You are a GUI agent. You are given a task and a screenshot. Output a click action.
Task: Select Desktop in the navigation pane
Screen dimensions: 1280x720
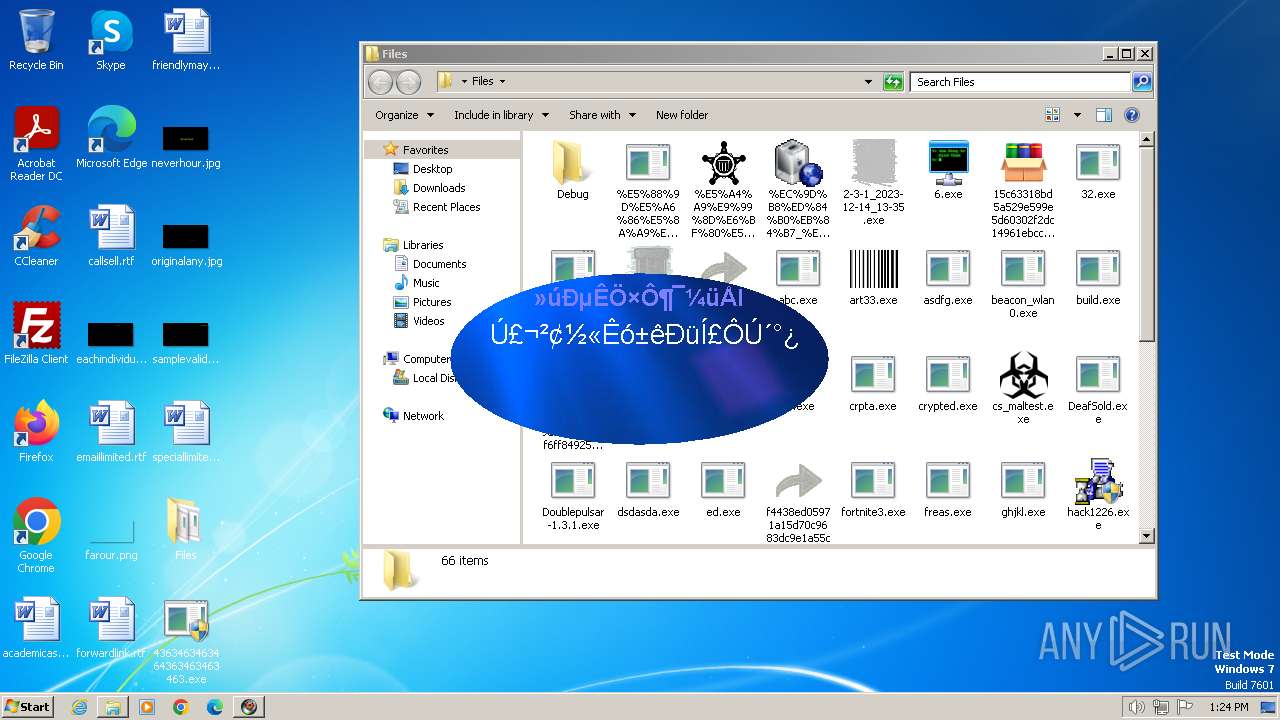click(x=432, y=169)
